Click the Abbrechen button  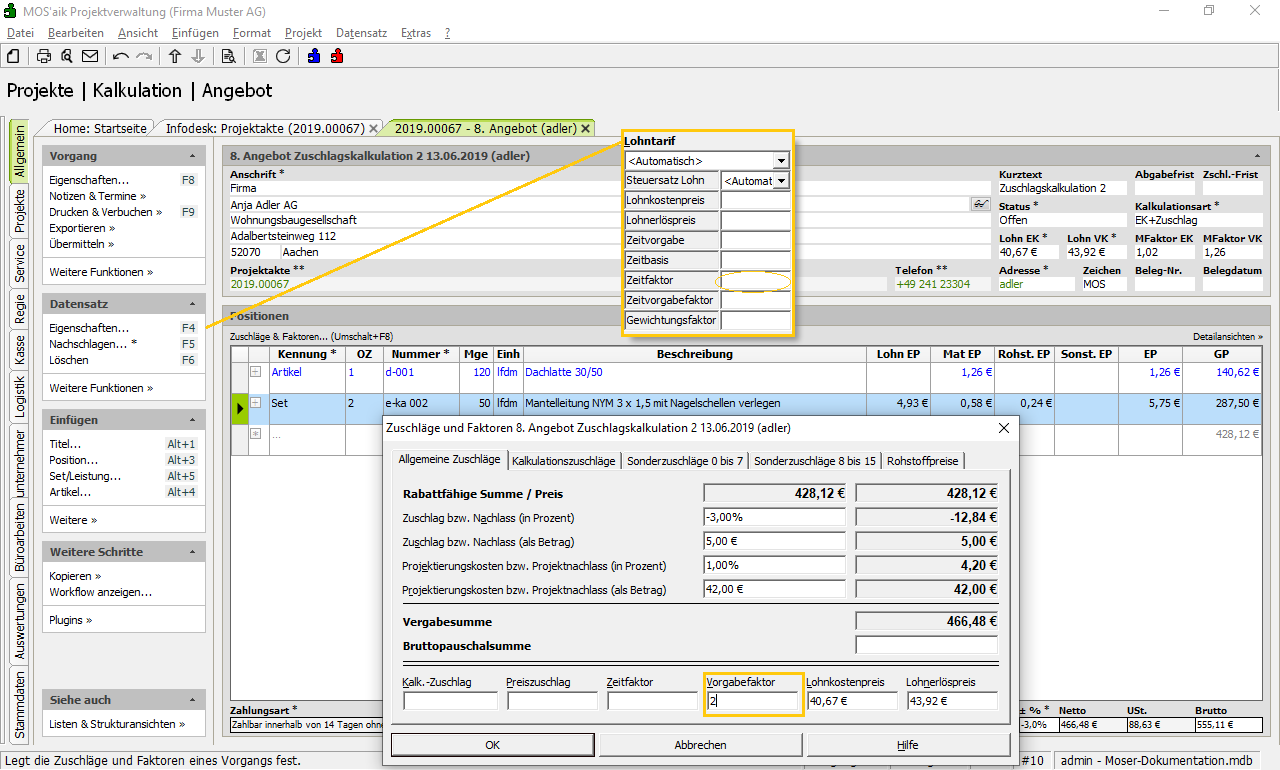[700, 745]
